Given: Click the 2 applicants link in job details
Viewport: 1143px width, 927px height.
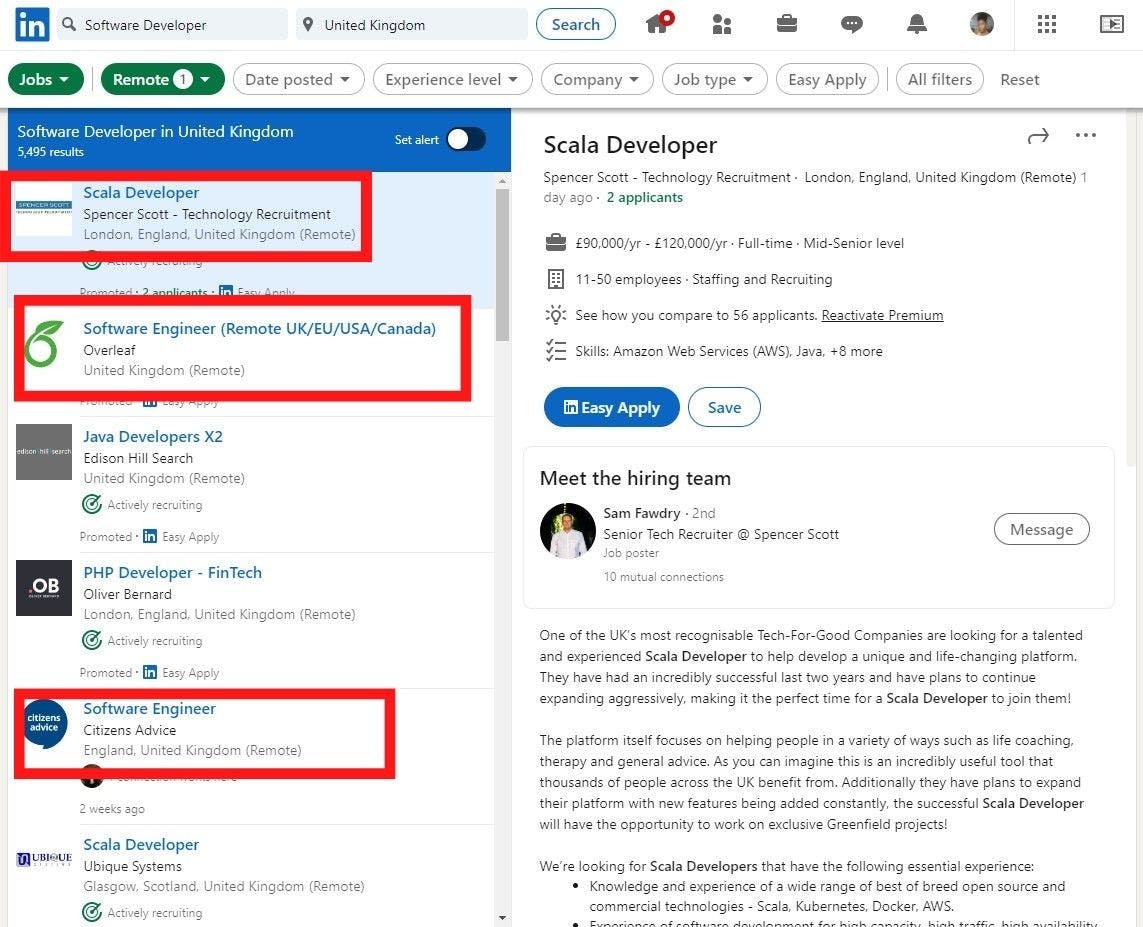Looking at the screenshot, I should pyautogui.click(x=644, y=197).
